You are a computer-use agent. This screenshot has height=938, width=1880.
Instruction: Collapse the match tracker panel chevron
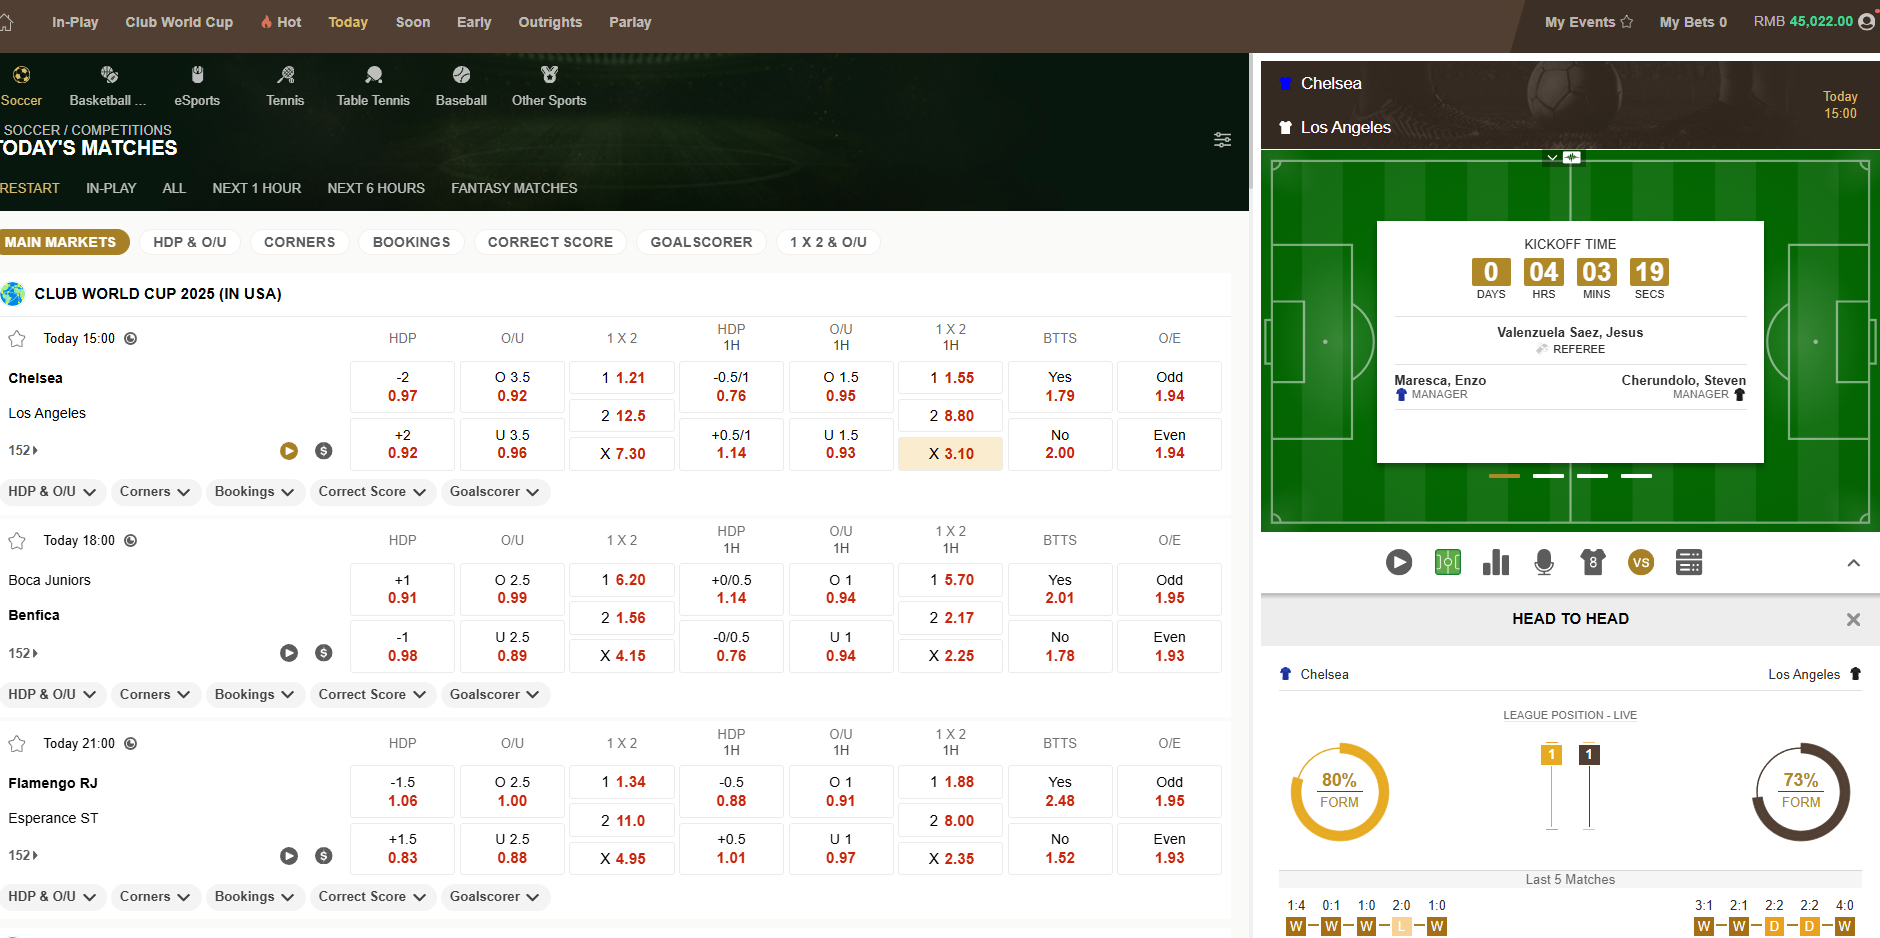(1853, 563)
